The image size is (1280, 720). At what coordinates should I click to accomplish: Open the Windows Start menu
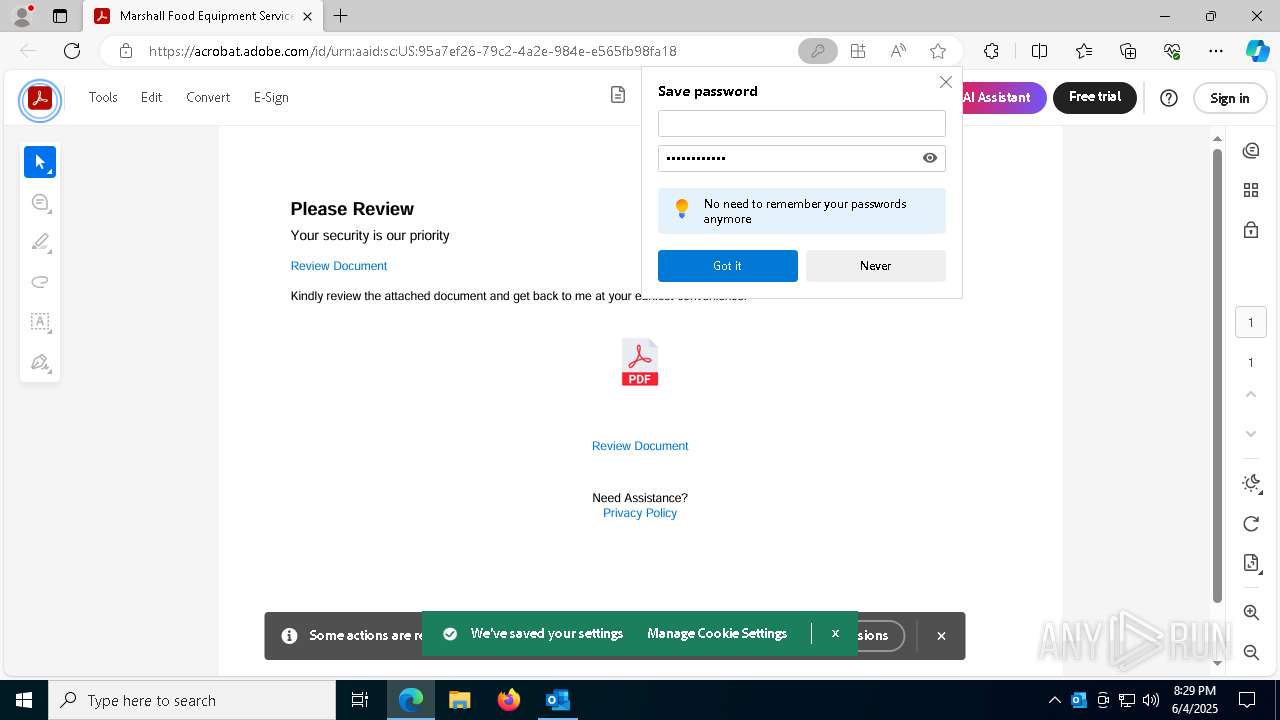point(24,700)
